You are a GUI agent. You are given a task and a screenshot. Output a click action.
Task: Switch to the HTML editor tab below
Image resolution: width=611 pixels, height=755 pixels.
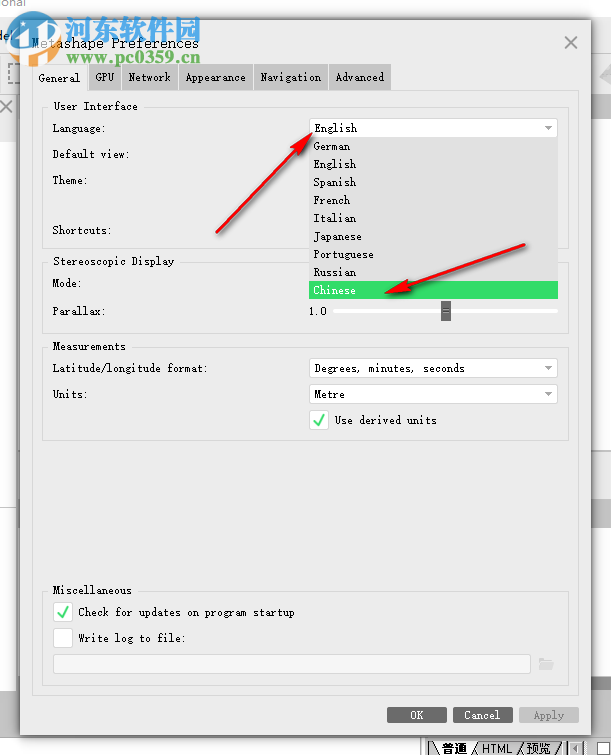[x=496, y=748]
